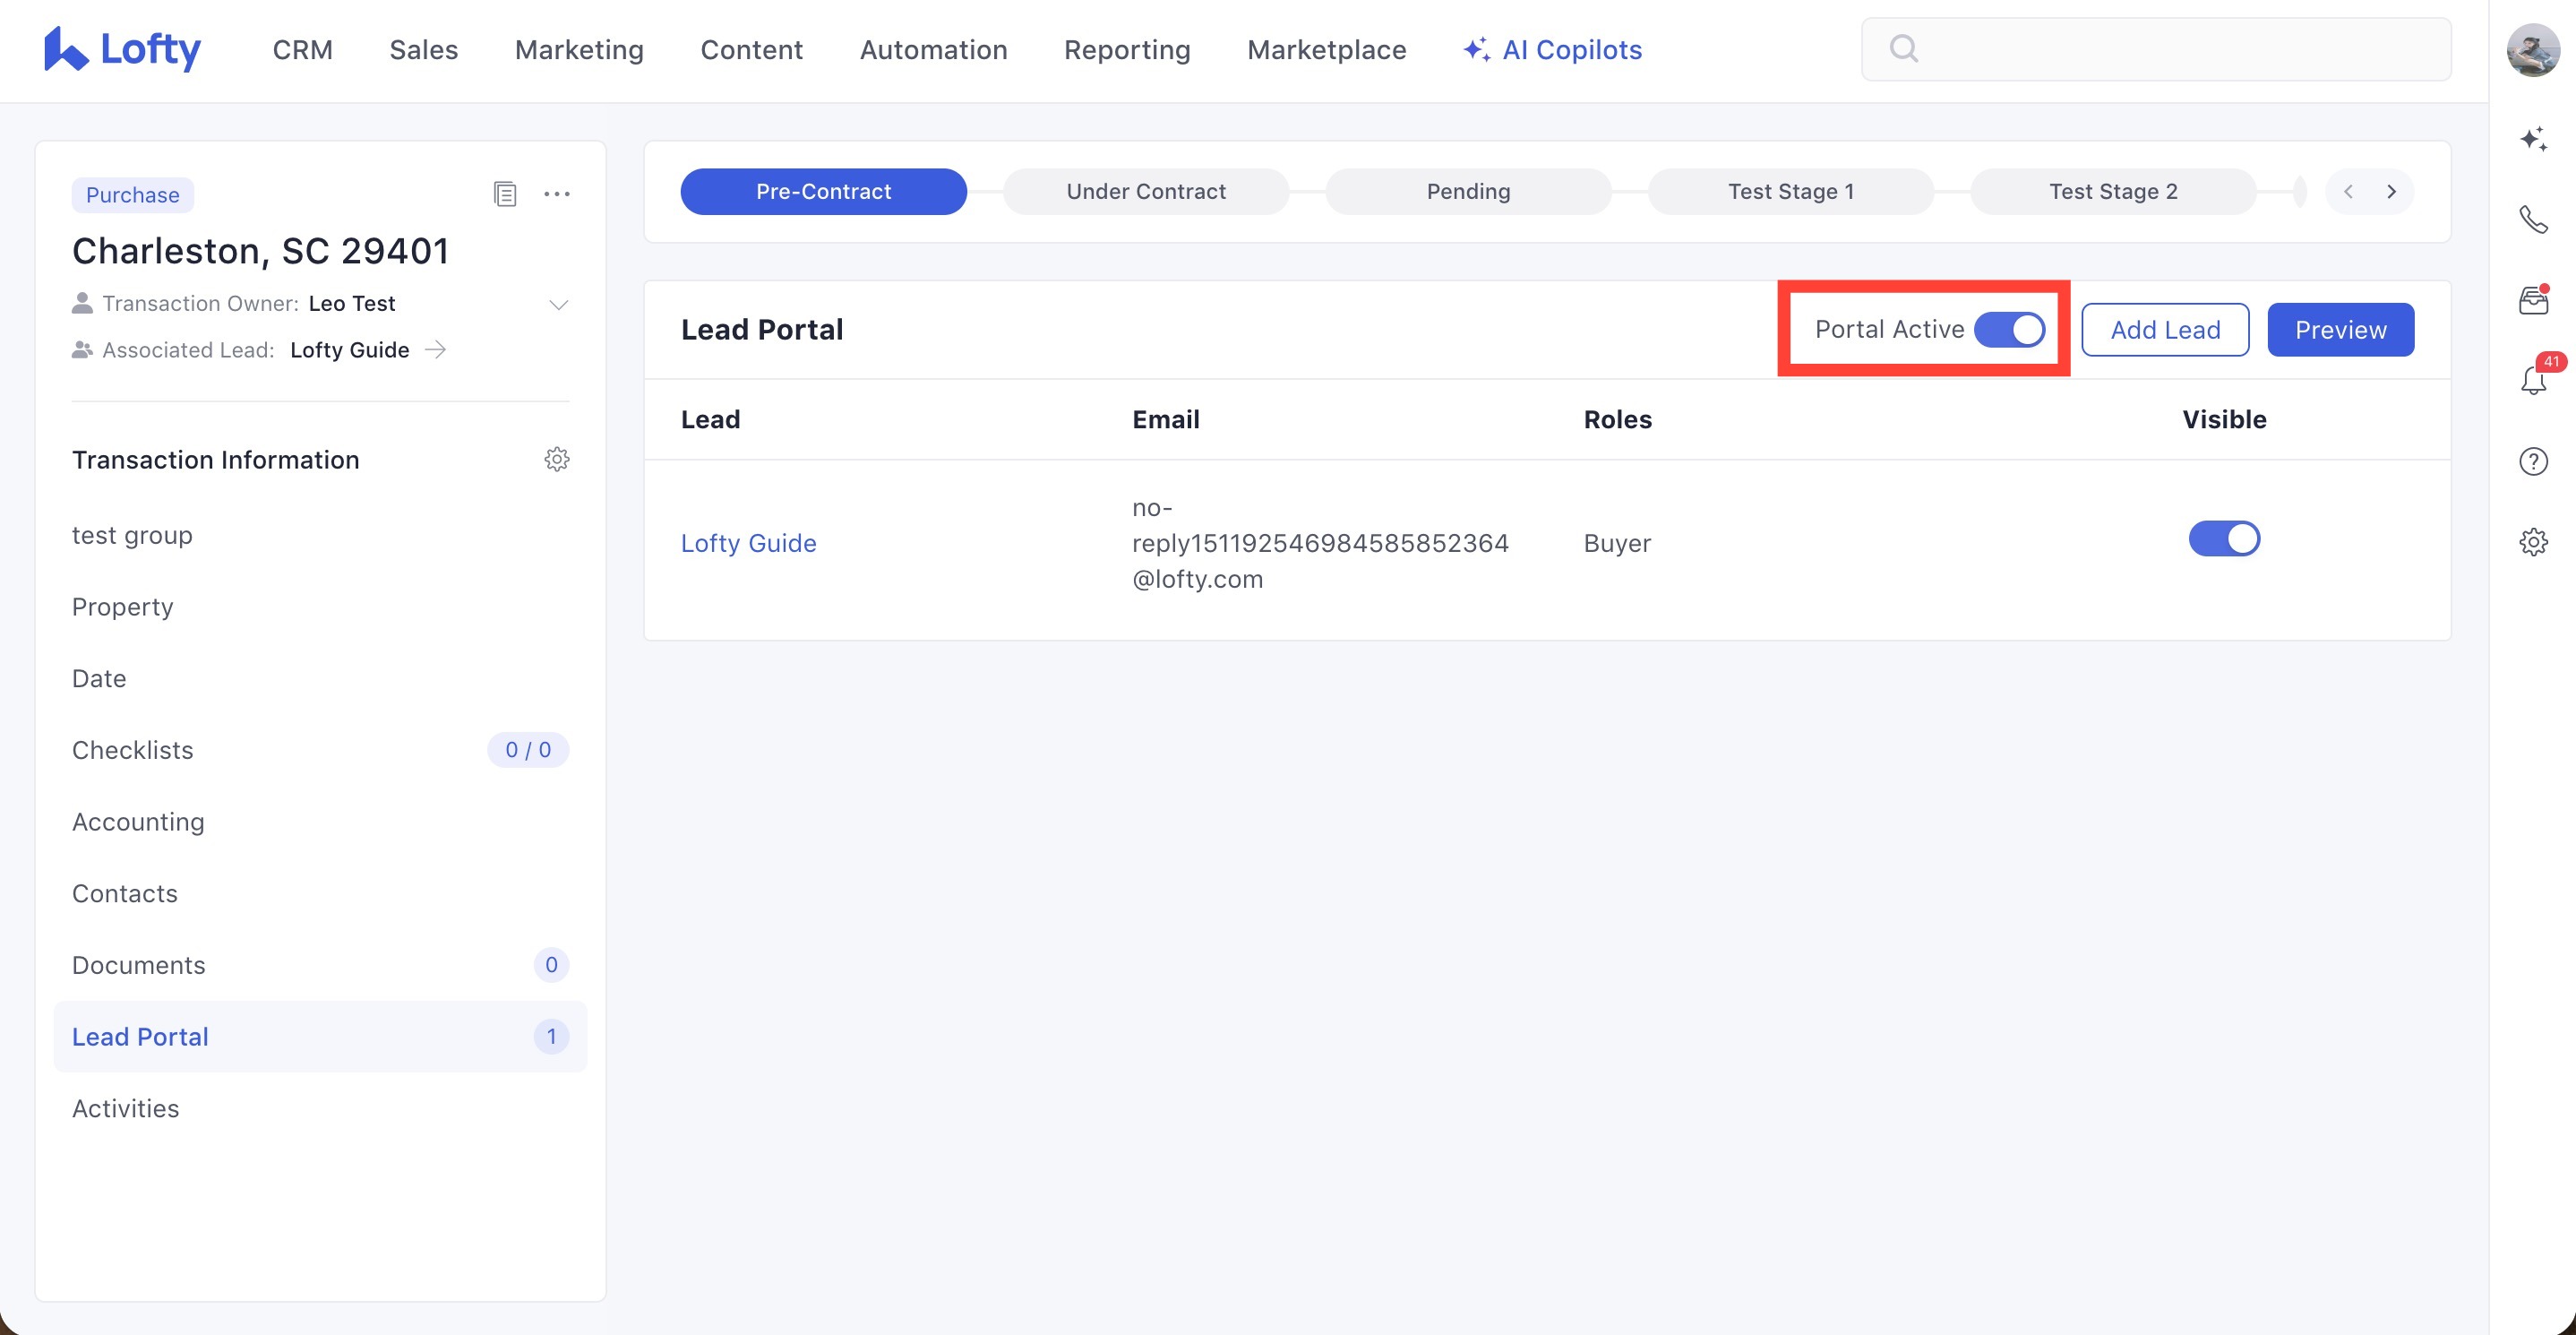This screenshot has height=1335, width=2576.
Task: Click the Add Lead button
Action: (2164, 329)
